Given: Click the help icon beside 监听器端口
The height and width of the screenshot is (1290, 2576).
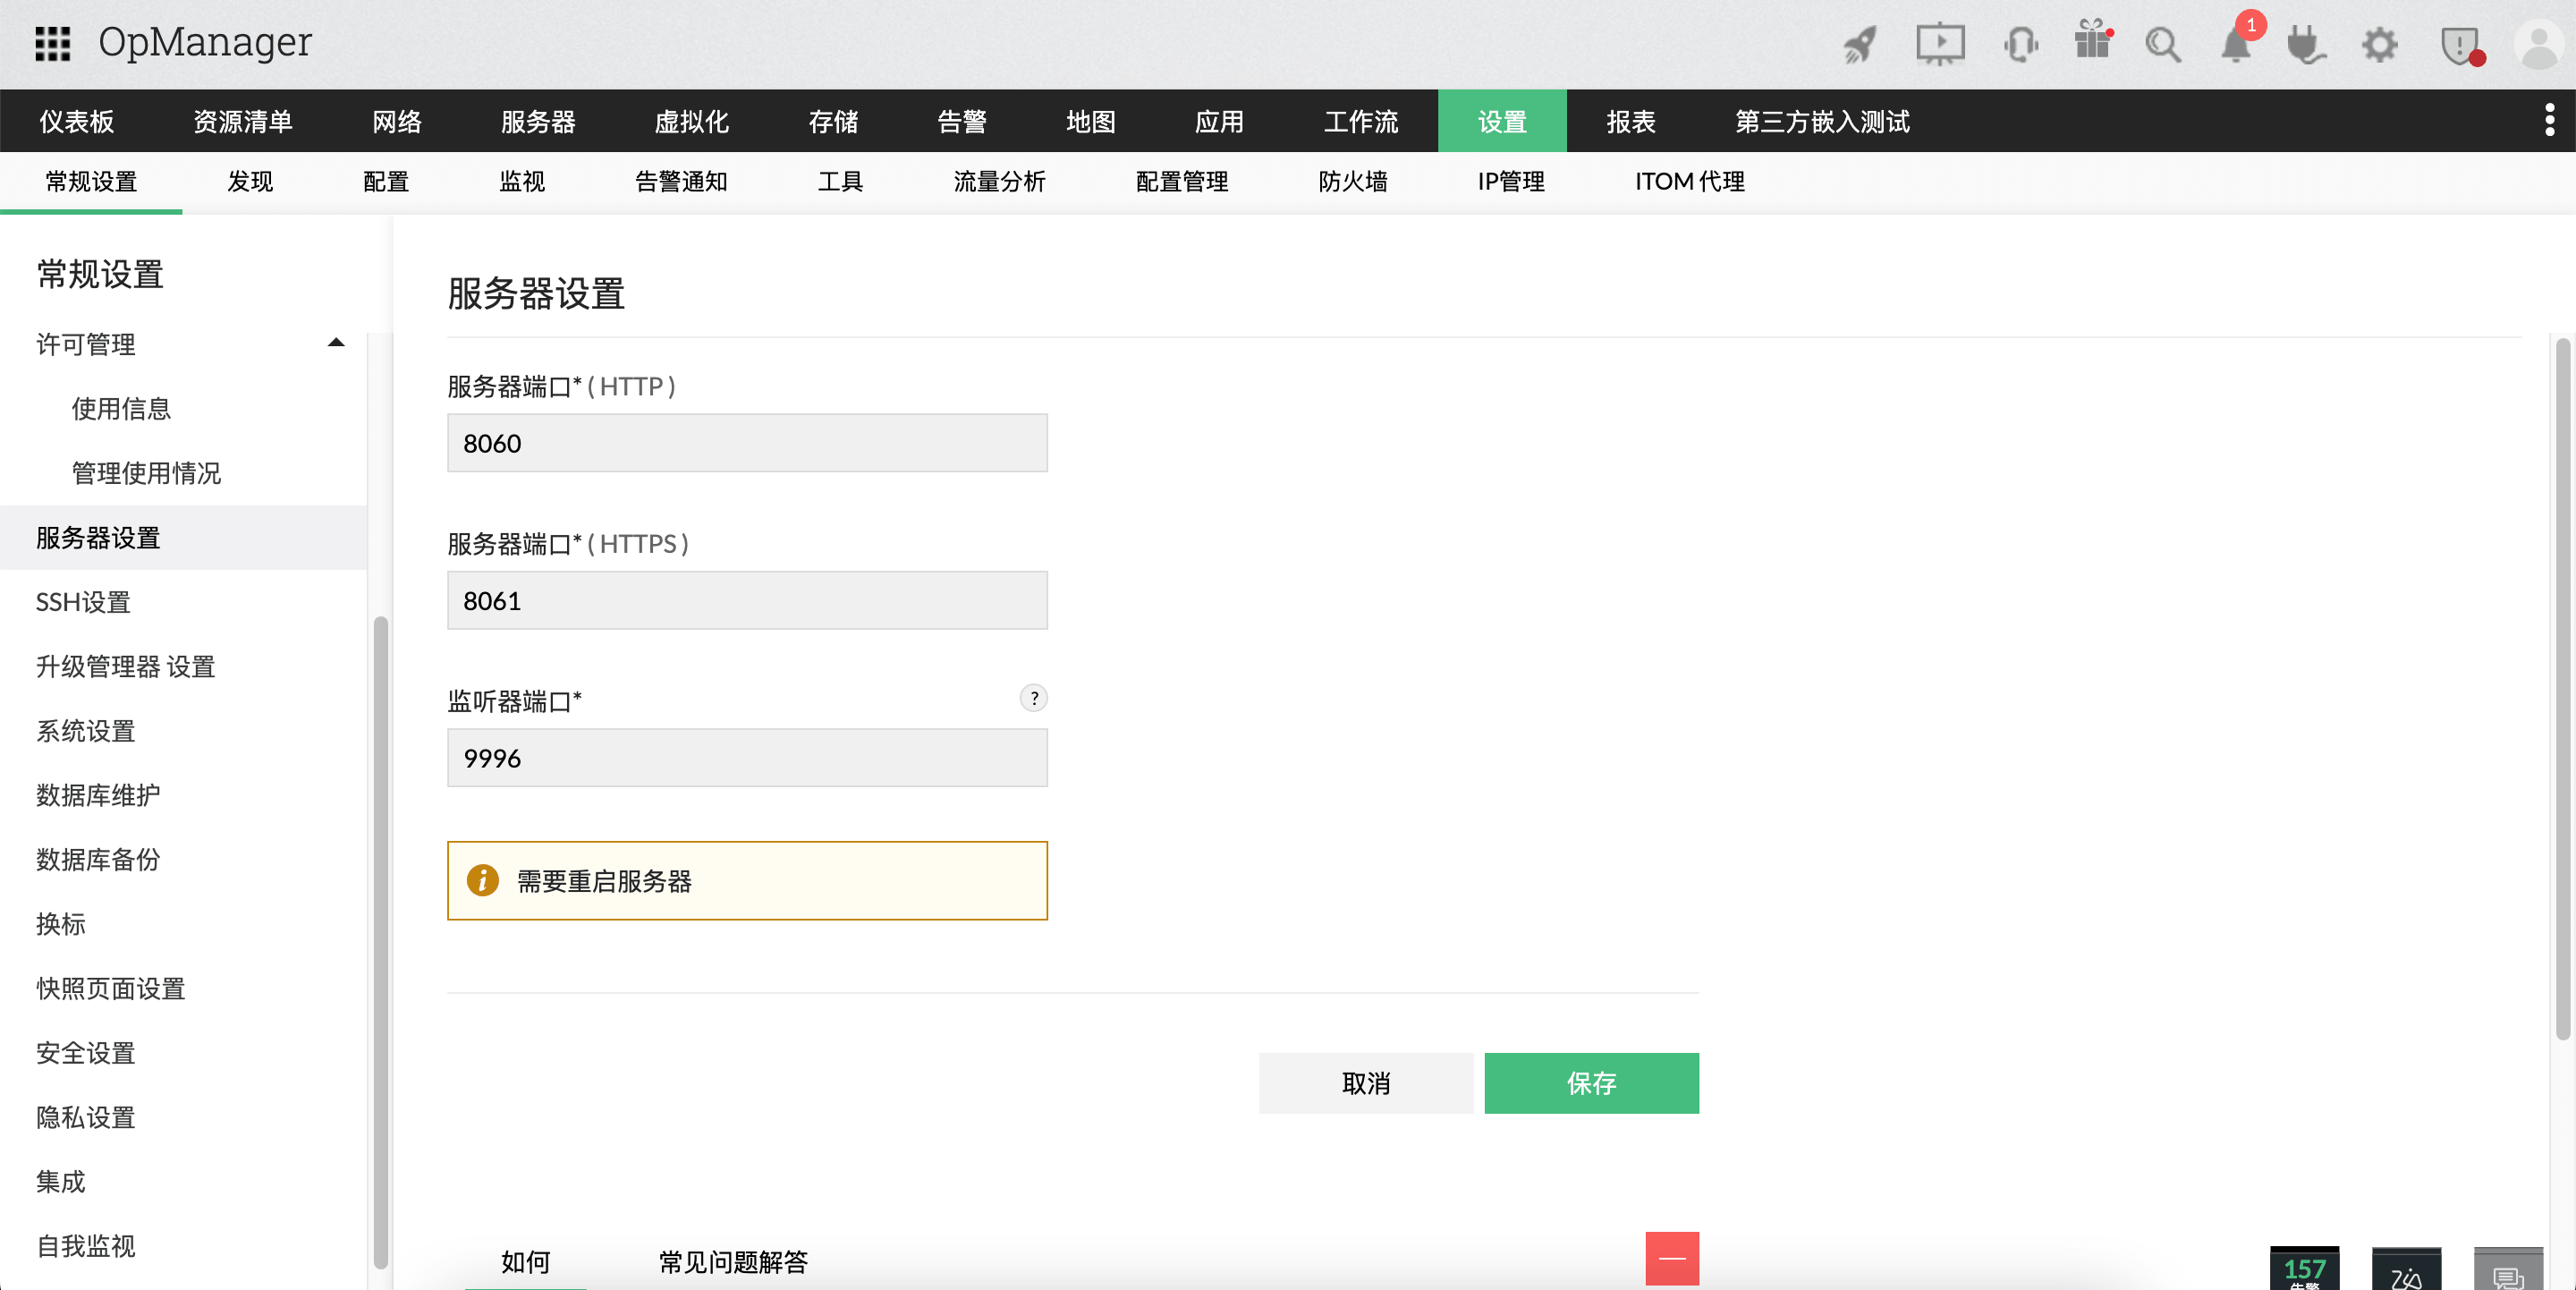Looking at the screenshot, I should click(x=1034, y=699).
